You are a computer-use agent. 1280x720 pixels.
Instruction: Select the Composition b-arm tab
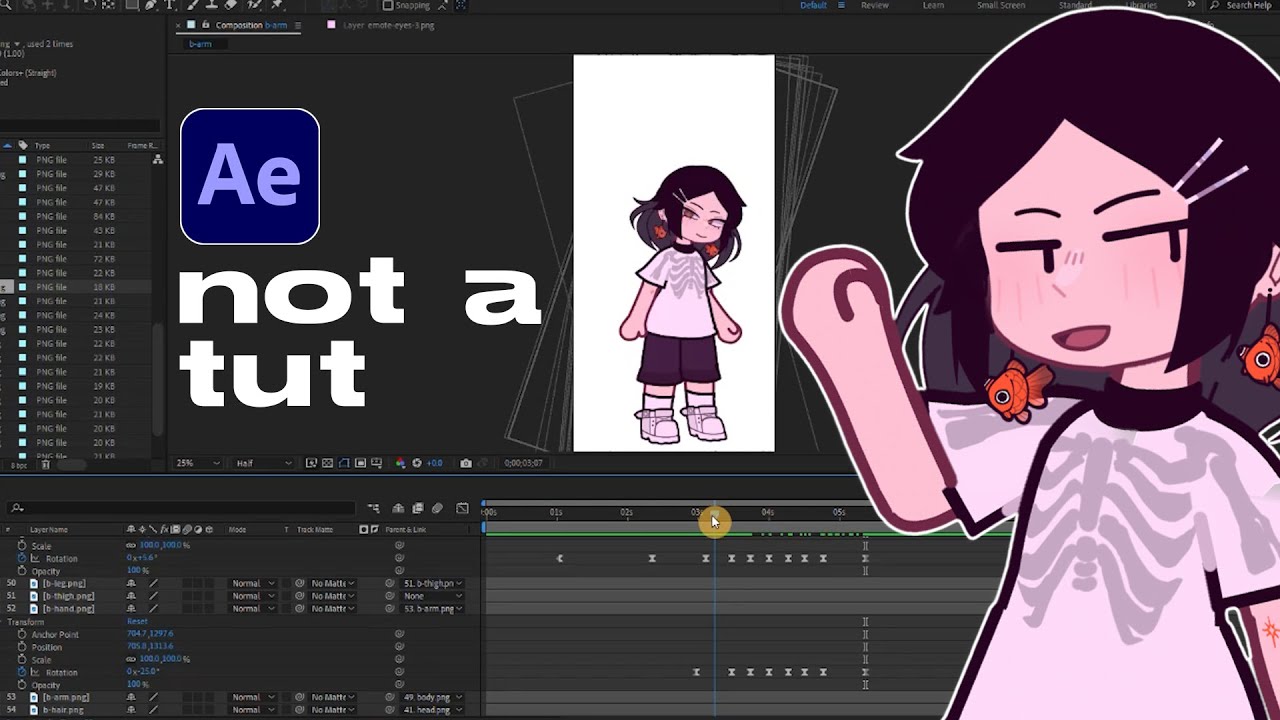[250, 25]
